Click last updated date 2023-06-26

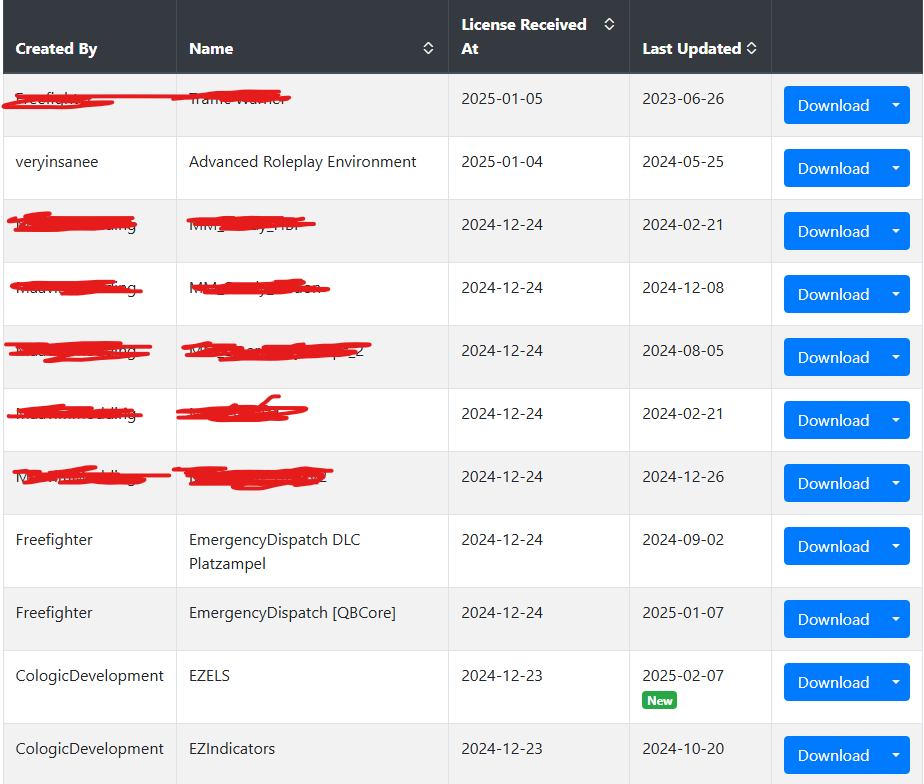[682, 98]
